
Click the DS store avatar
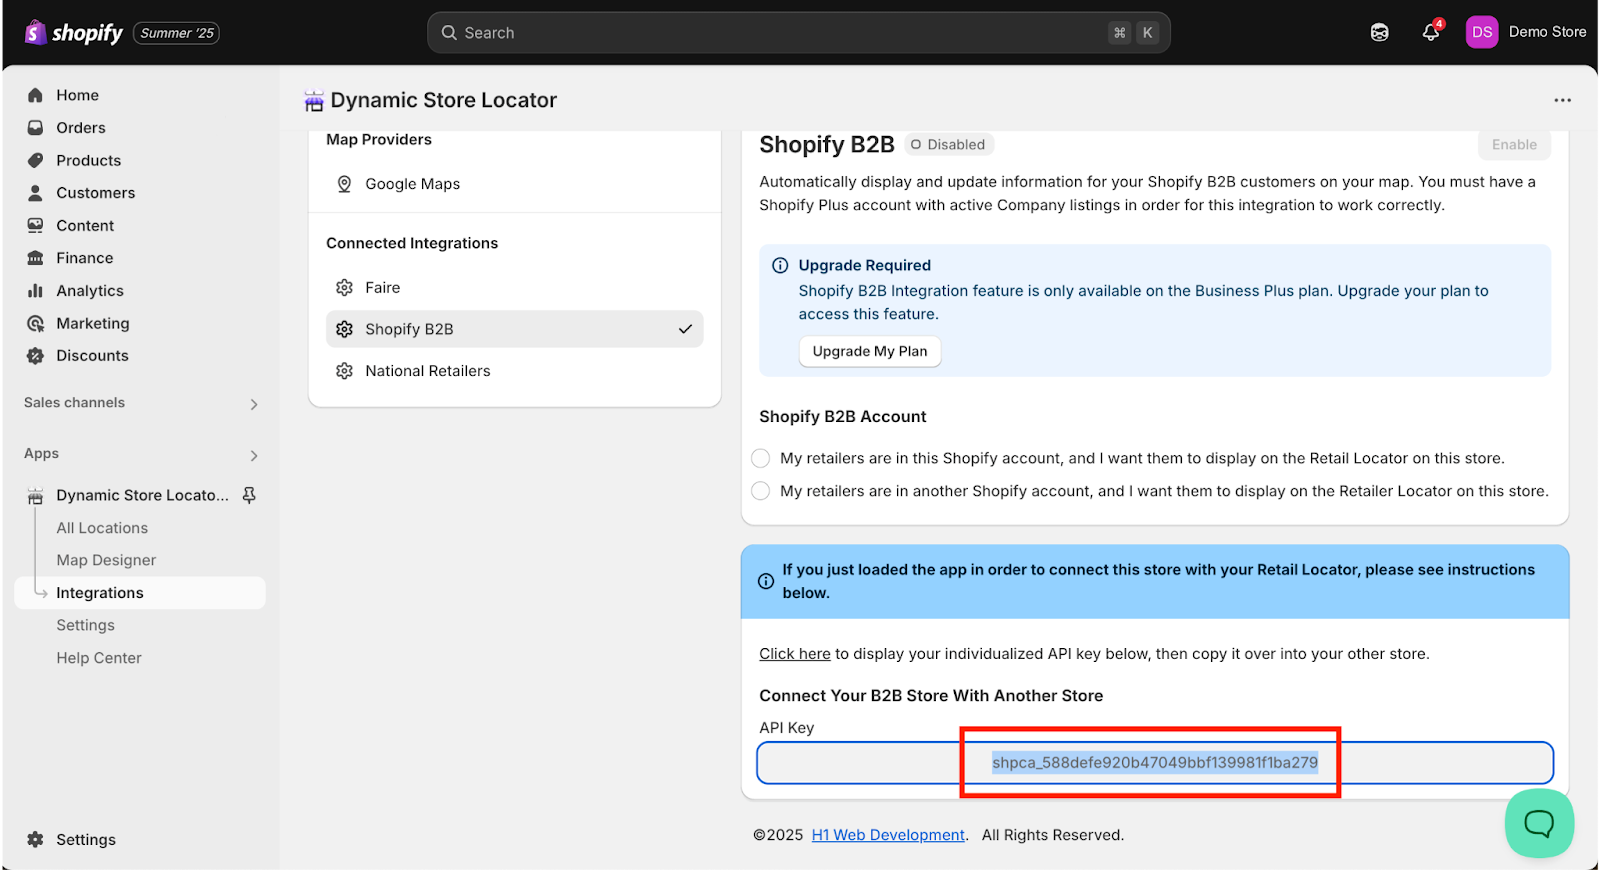pos(1482,32)
